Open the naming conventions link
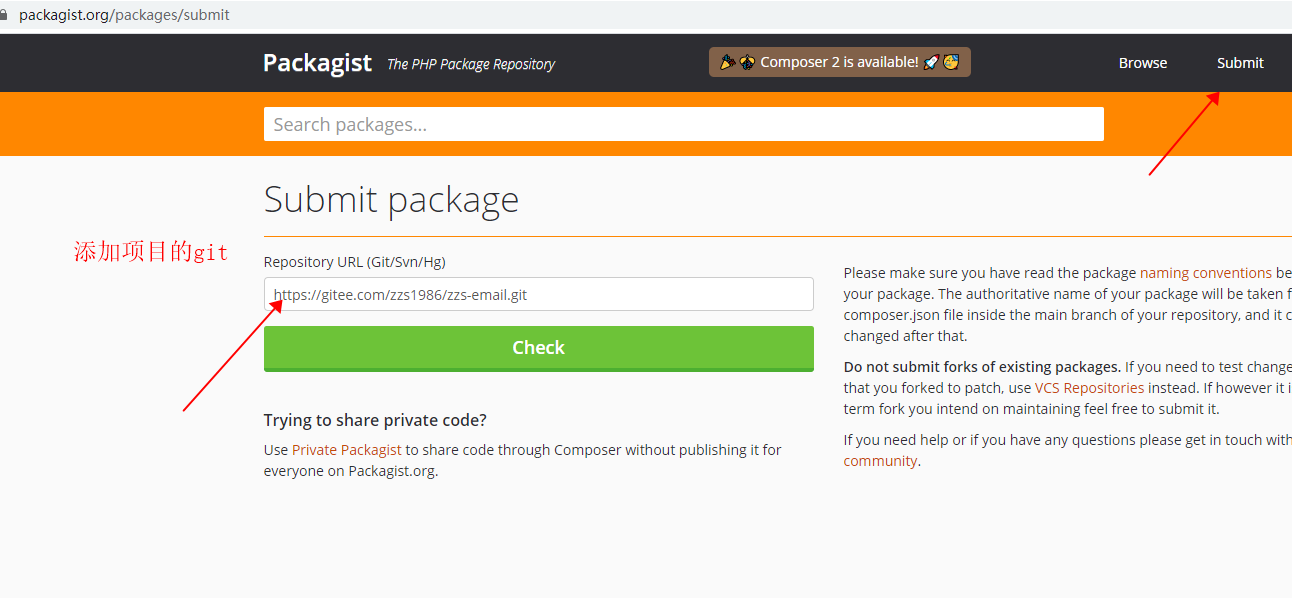The image size is (1292, 598). pyautogui.click(x=1206, y=272)
